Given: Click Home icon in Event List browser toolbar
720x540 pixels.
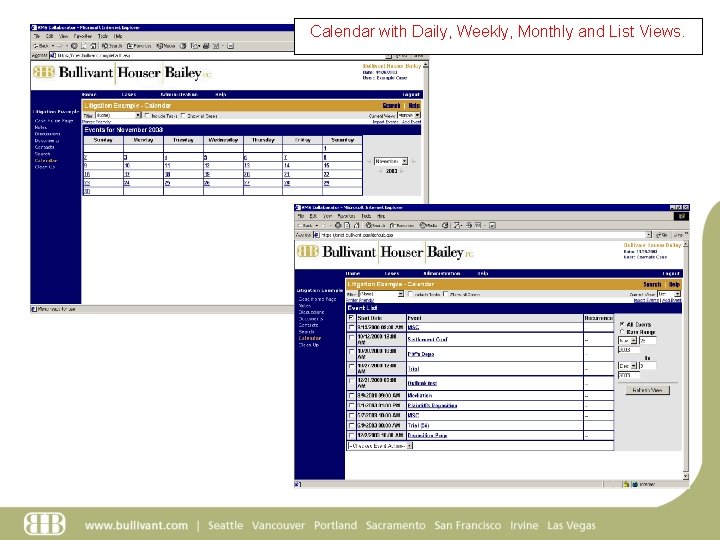Looking at the screenshot, I should point(356,225).
